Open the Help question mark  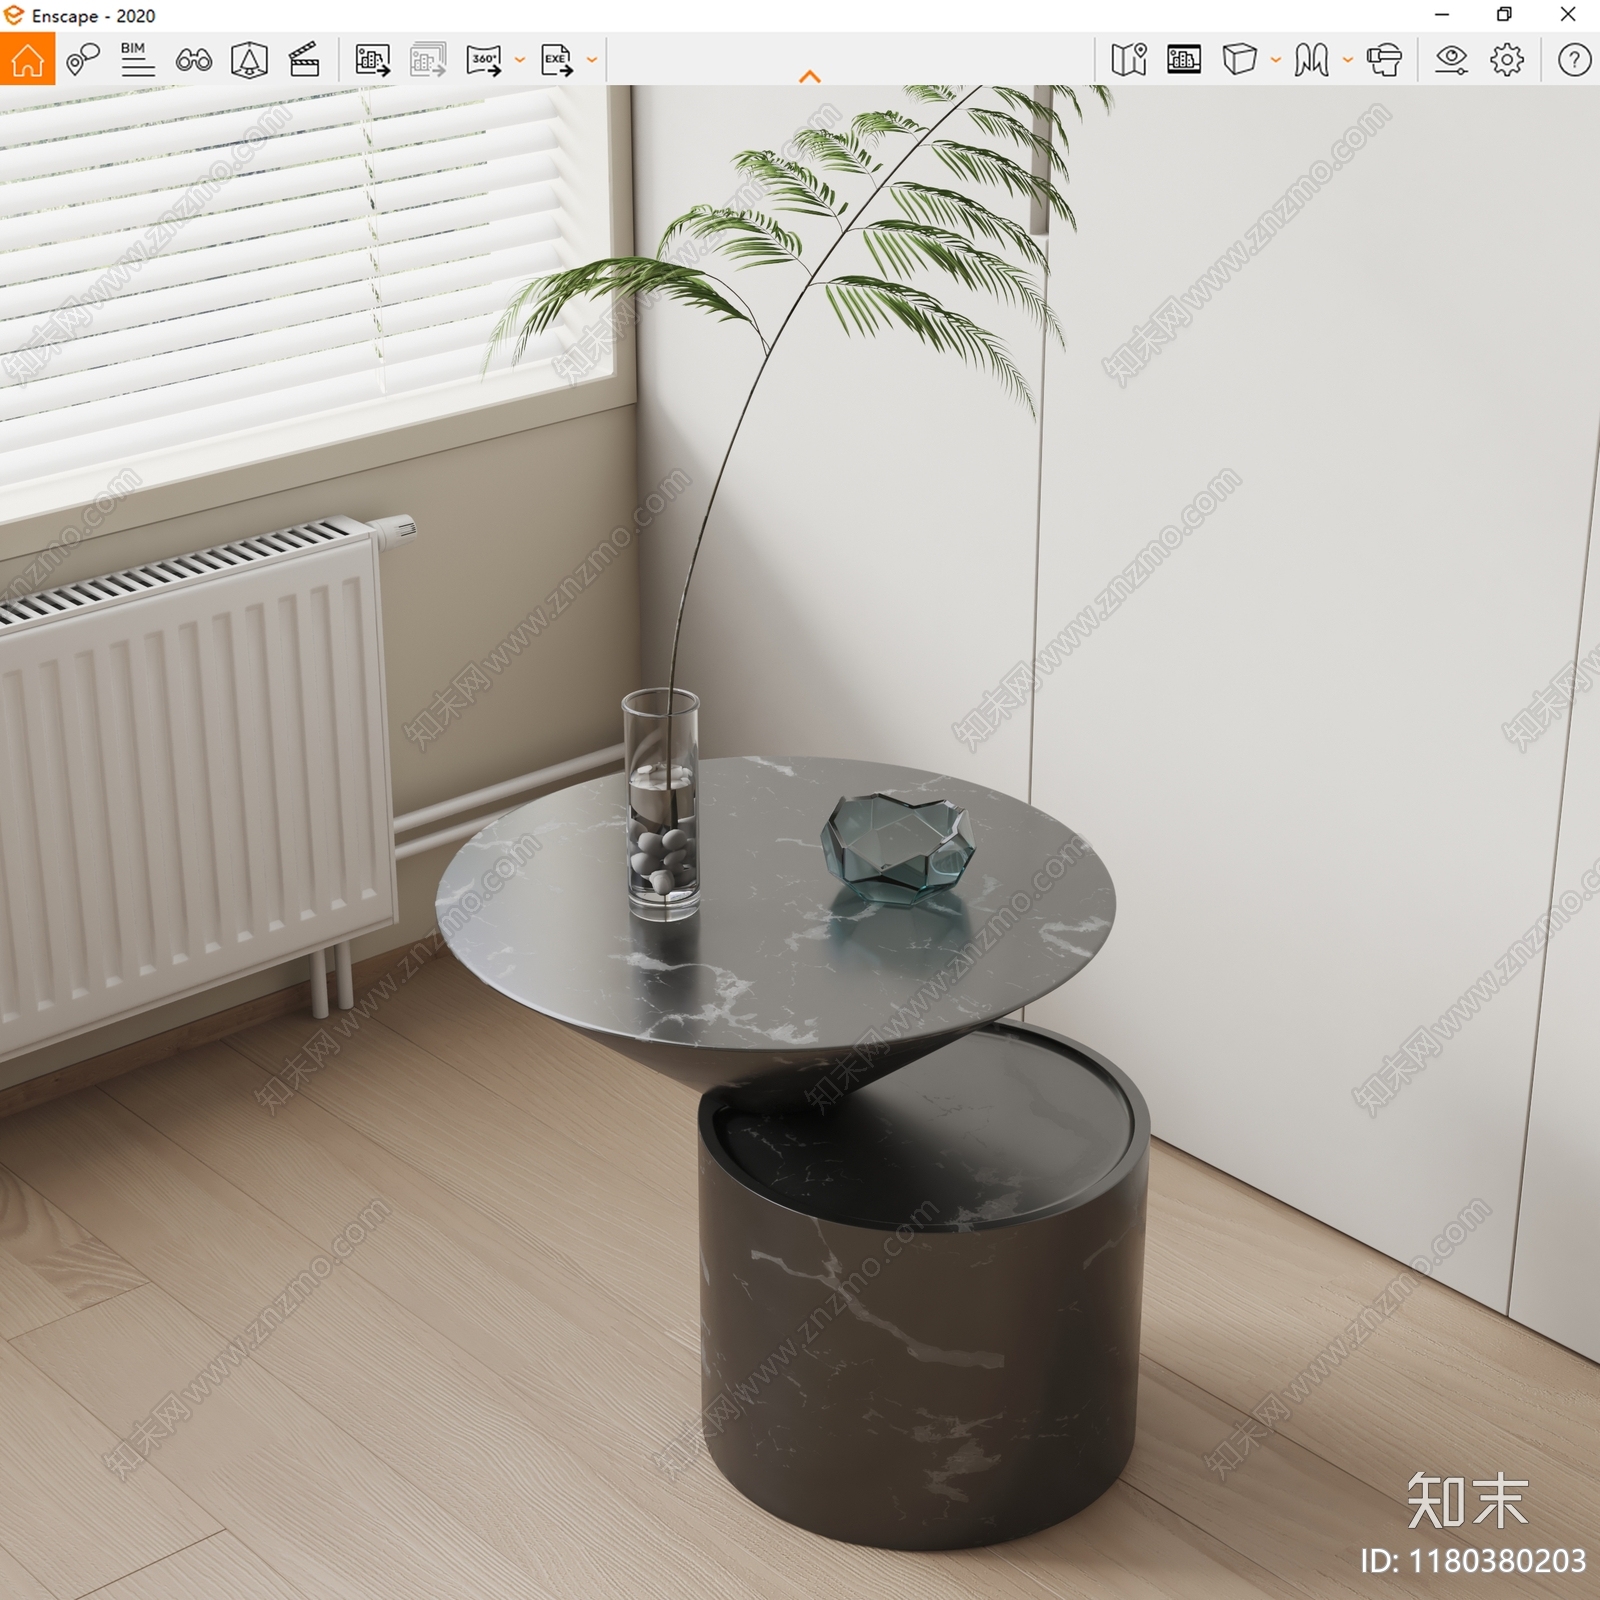pos(1574,60)
